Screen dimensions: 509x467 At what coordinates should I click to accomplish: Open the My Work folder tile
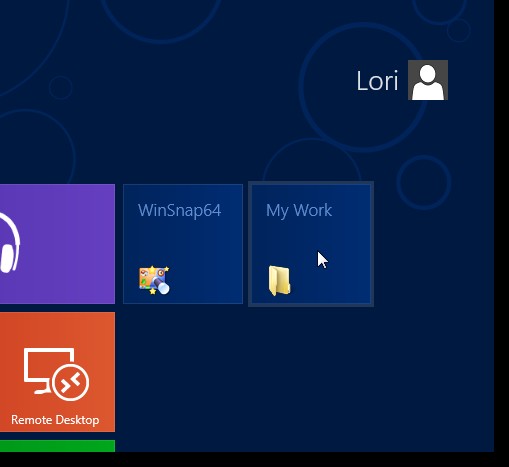tap(311, 244)
